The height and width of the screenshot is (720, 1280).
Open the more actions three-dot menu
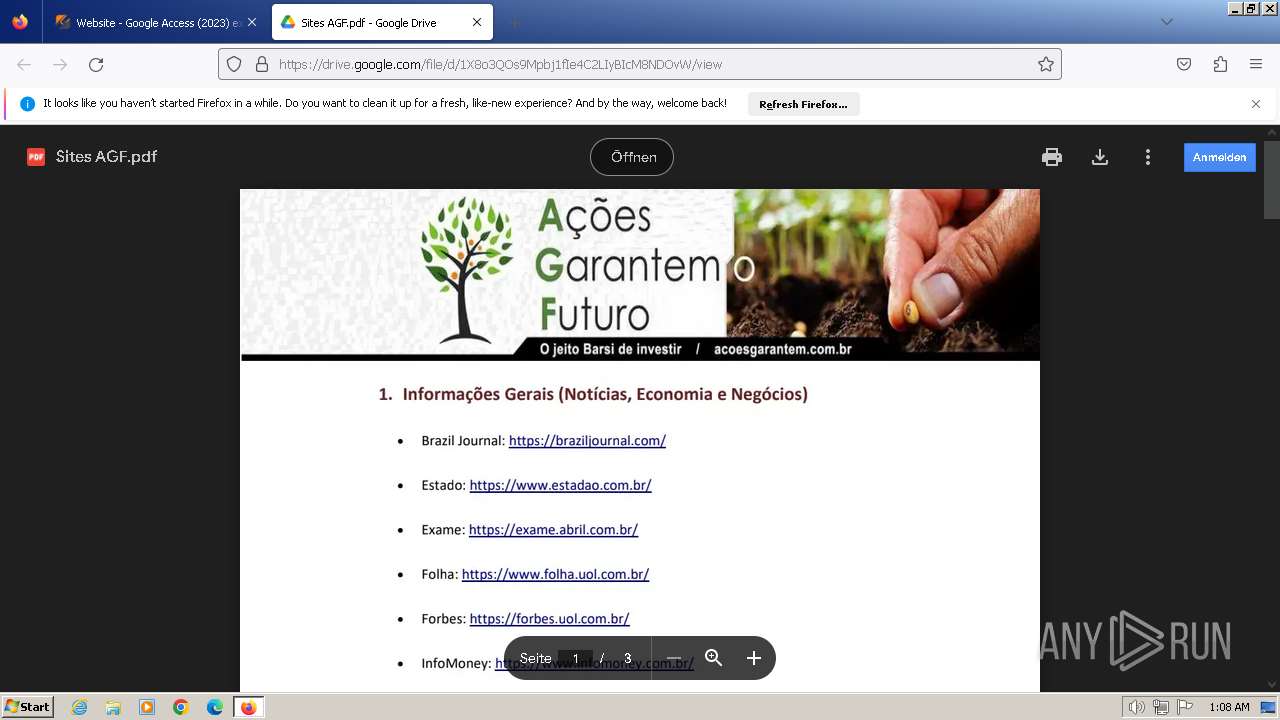tap(1148, 157)
